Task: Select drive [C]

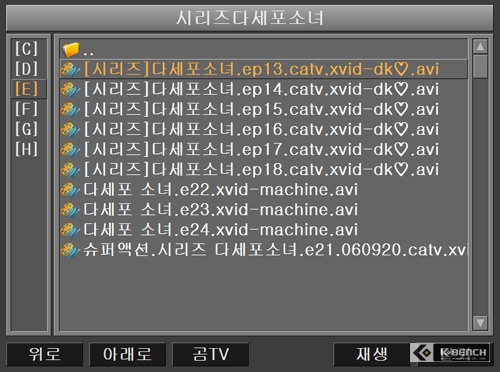Action: point(27,49)
